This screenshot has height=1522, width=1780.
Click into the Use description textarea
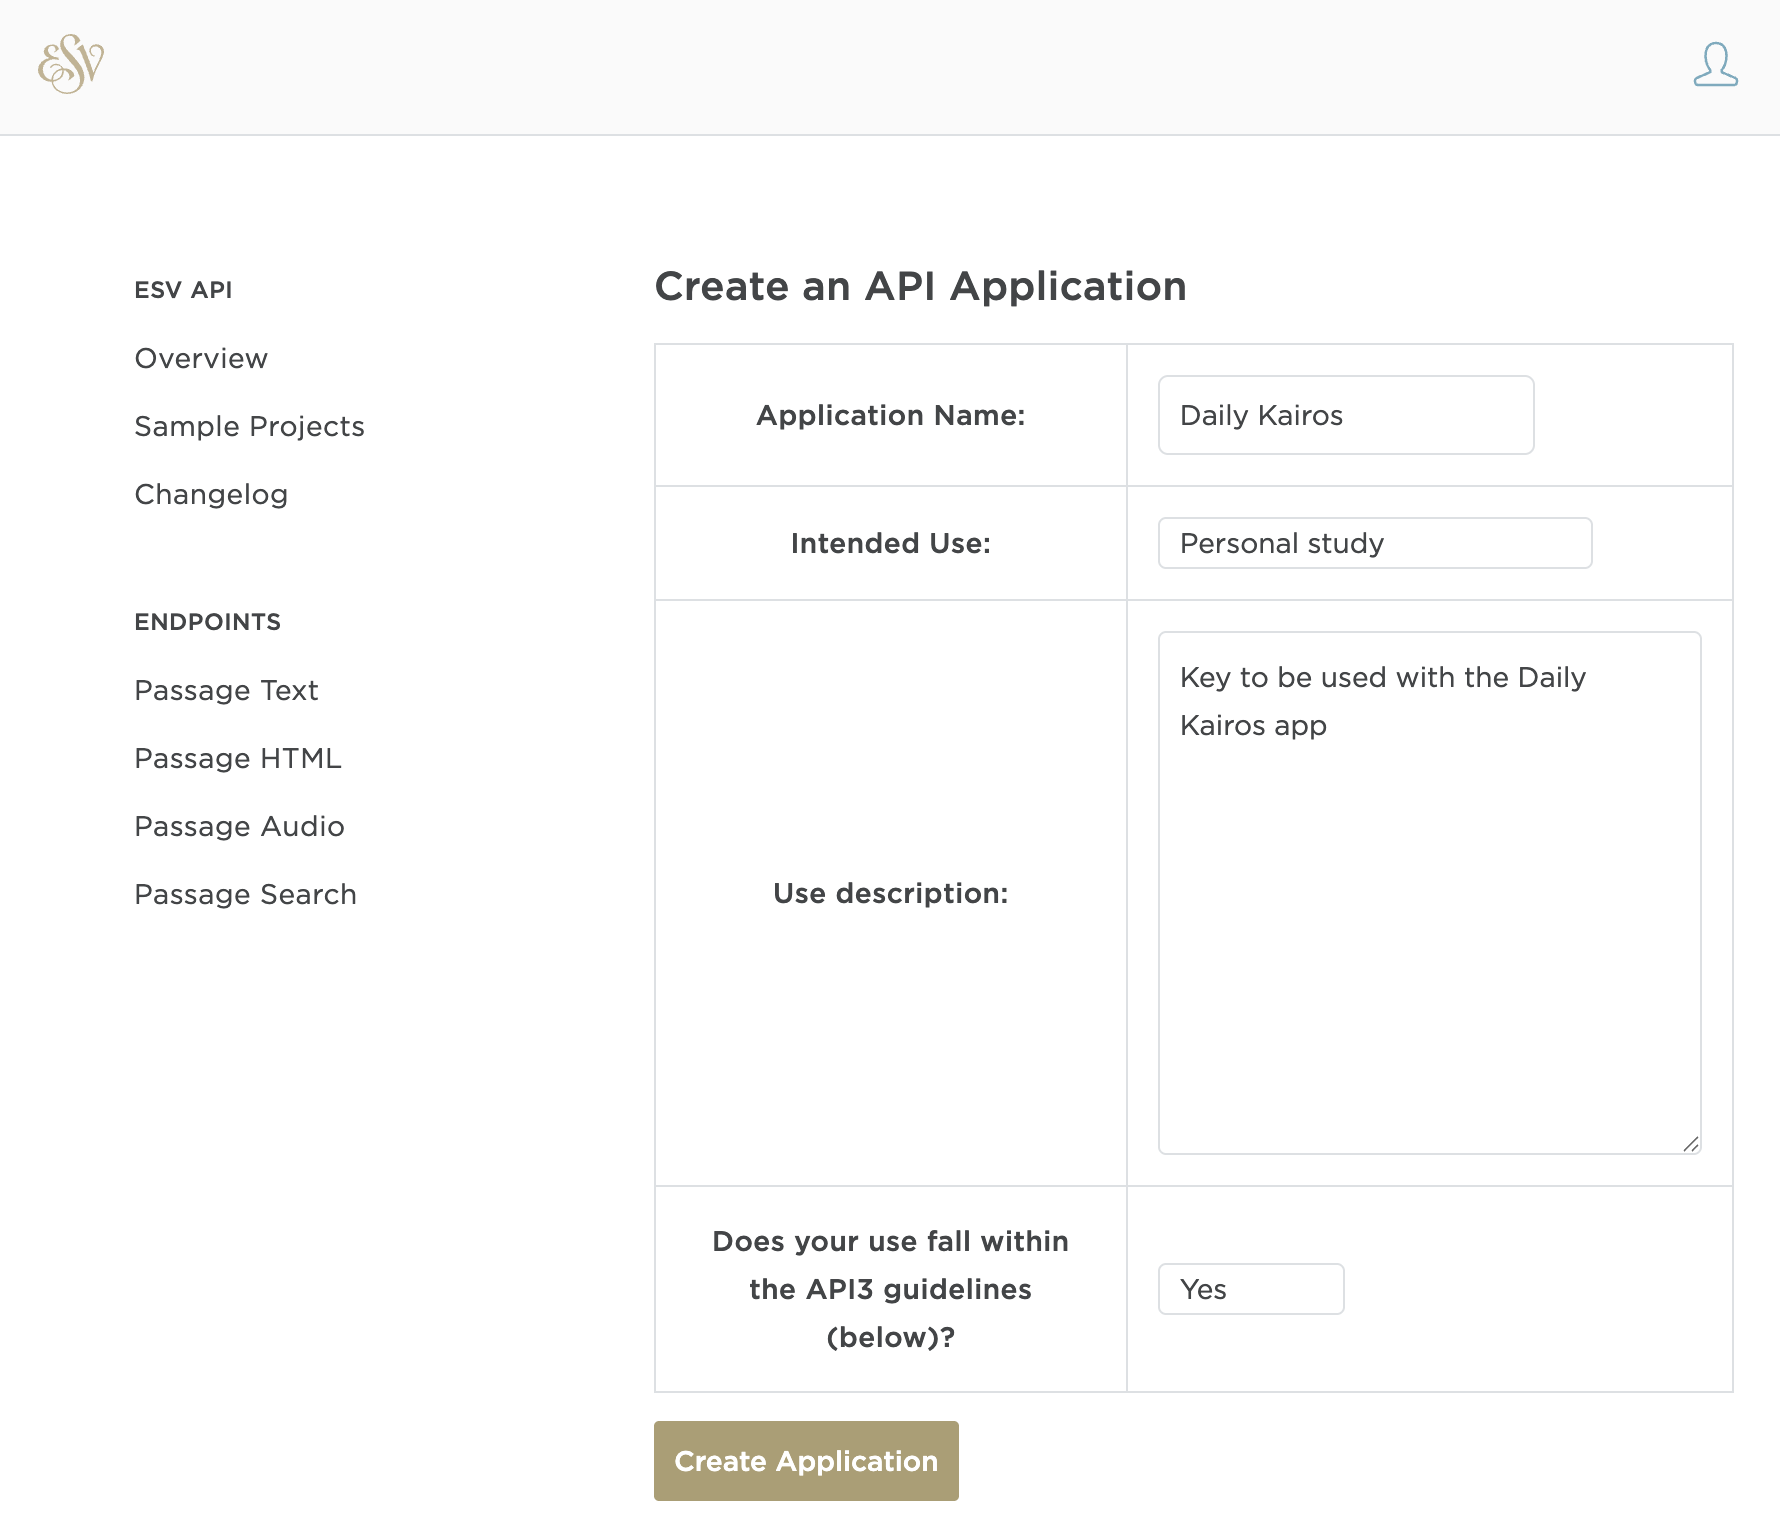tap(1429, 892)
